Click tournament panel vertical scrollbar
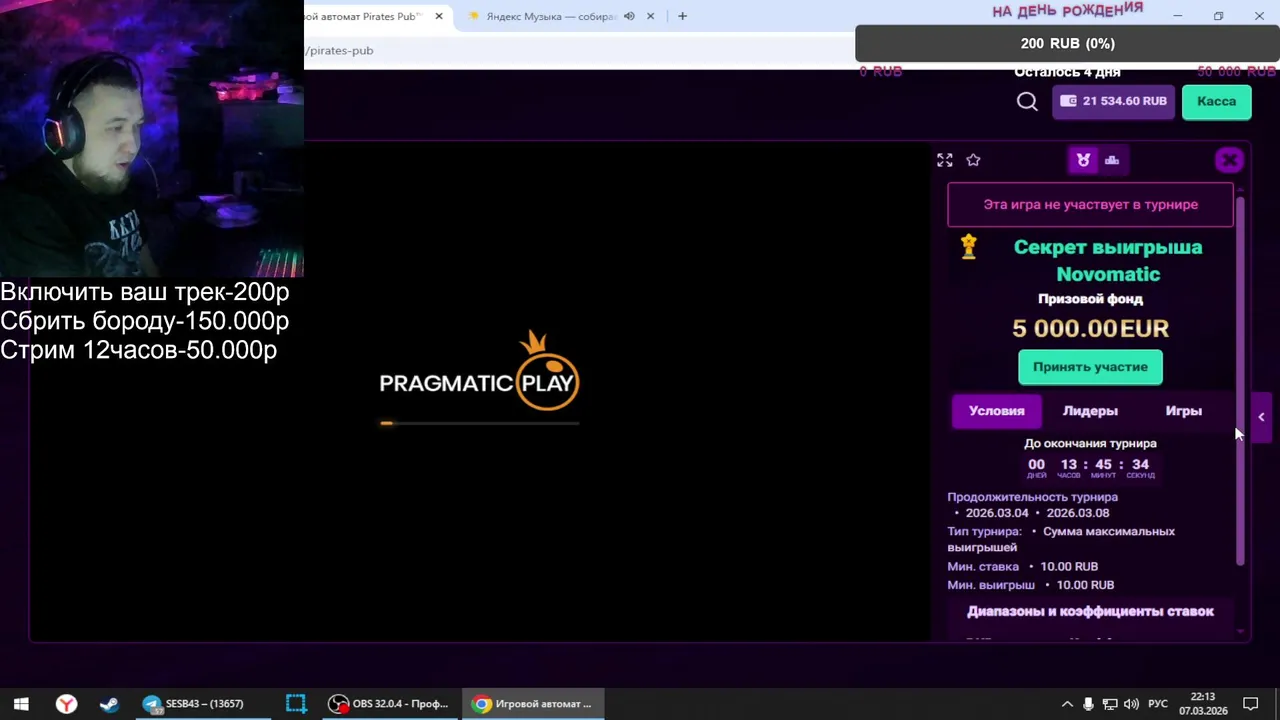The height and width of the screenshot is (720, 1280). (x=1241, y=380)
